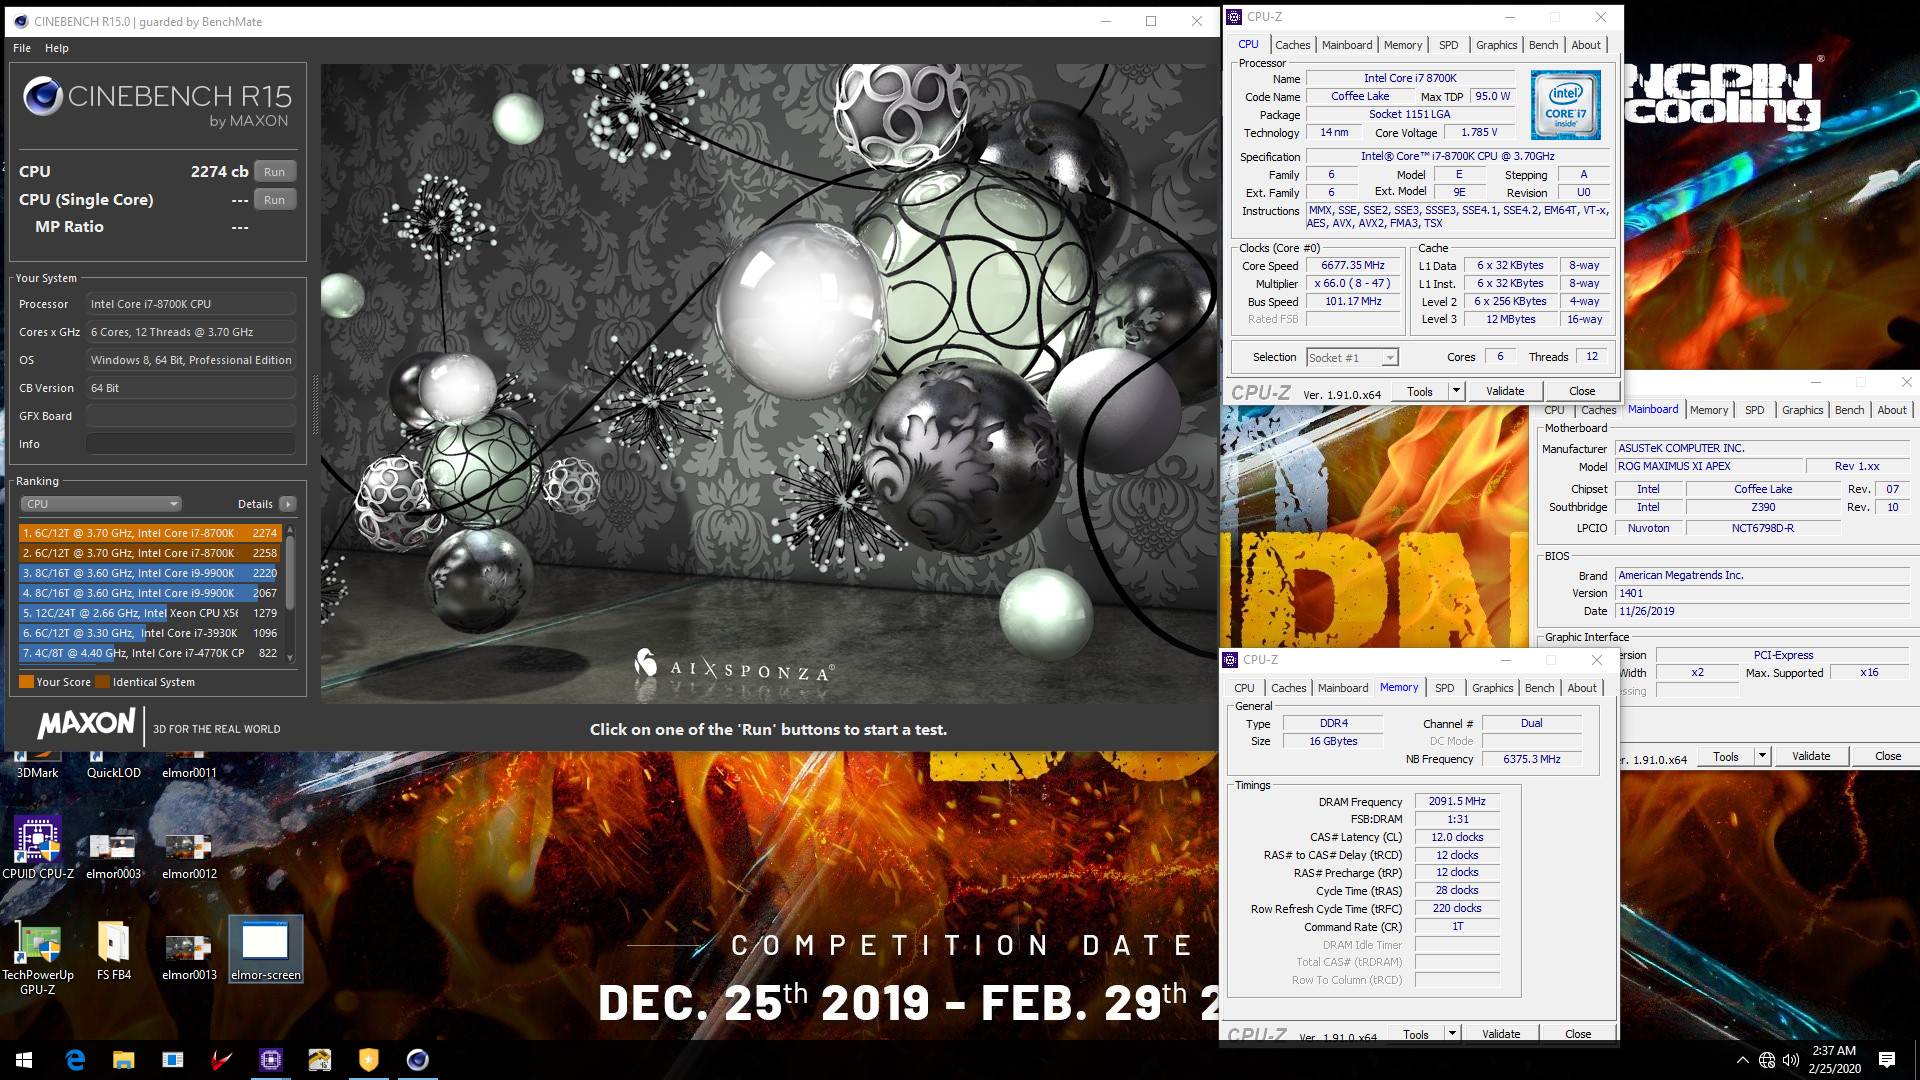The width and height of the screenshot is (1920, 1080).
Task: Open Tools dropdown arrow in Mainboard CPU-Z
Action: point(1762,756)
